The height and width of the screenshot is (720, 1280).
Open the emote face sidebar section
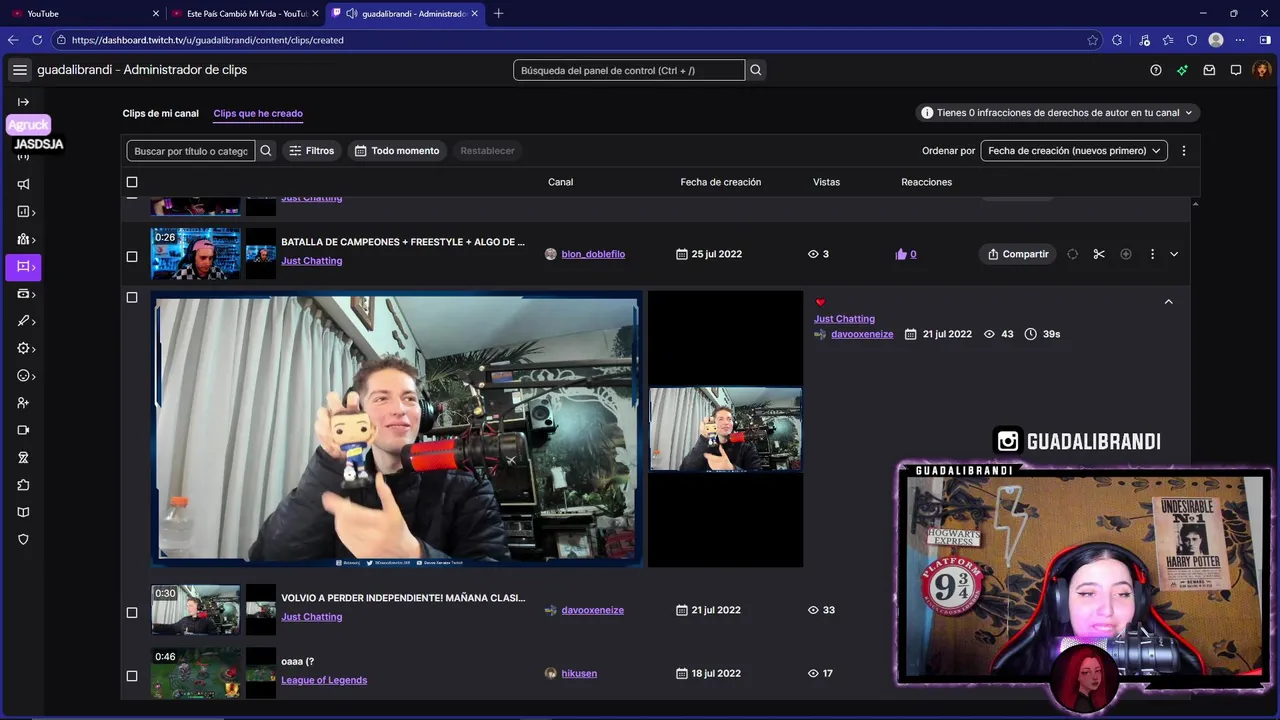coord(24,376)
